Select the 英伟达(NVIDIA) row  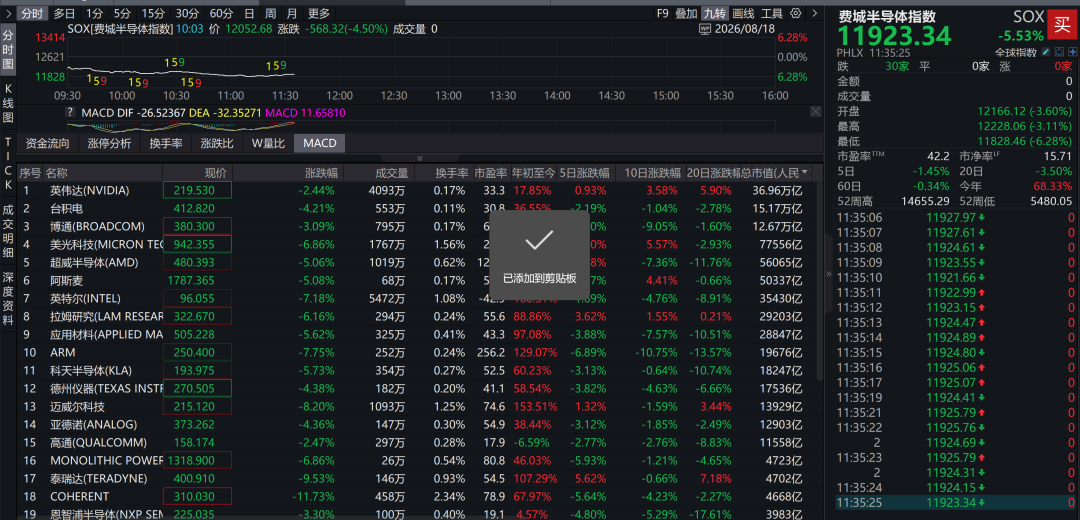[419, 190]
